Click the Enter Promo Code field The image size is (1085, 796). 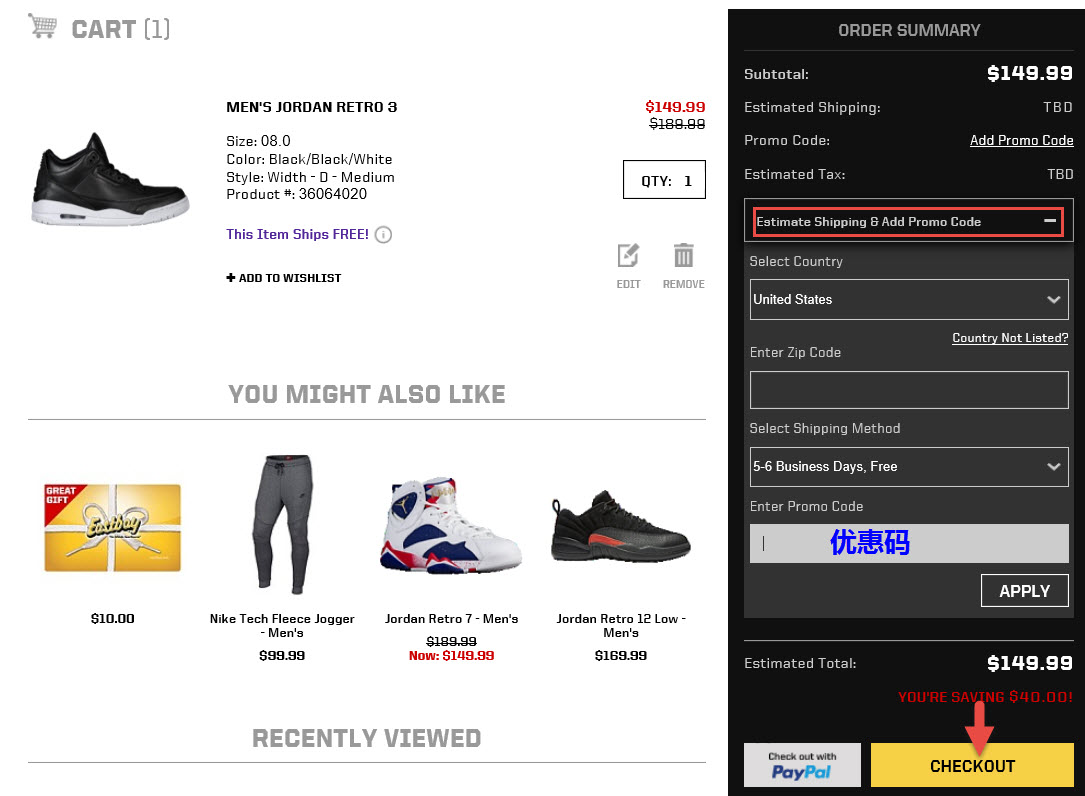908,543
